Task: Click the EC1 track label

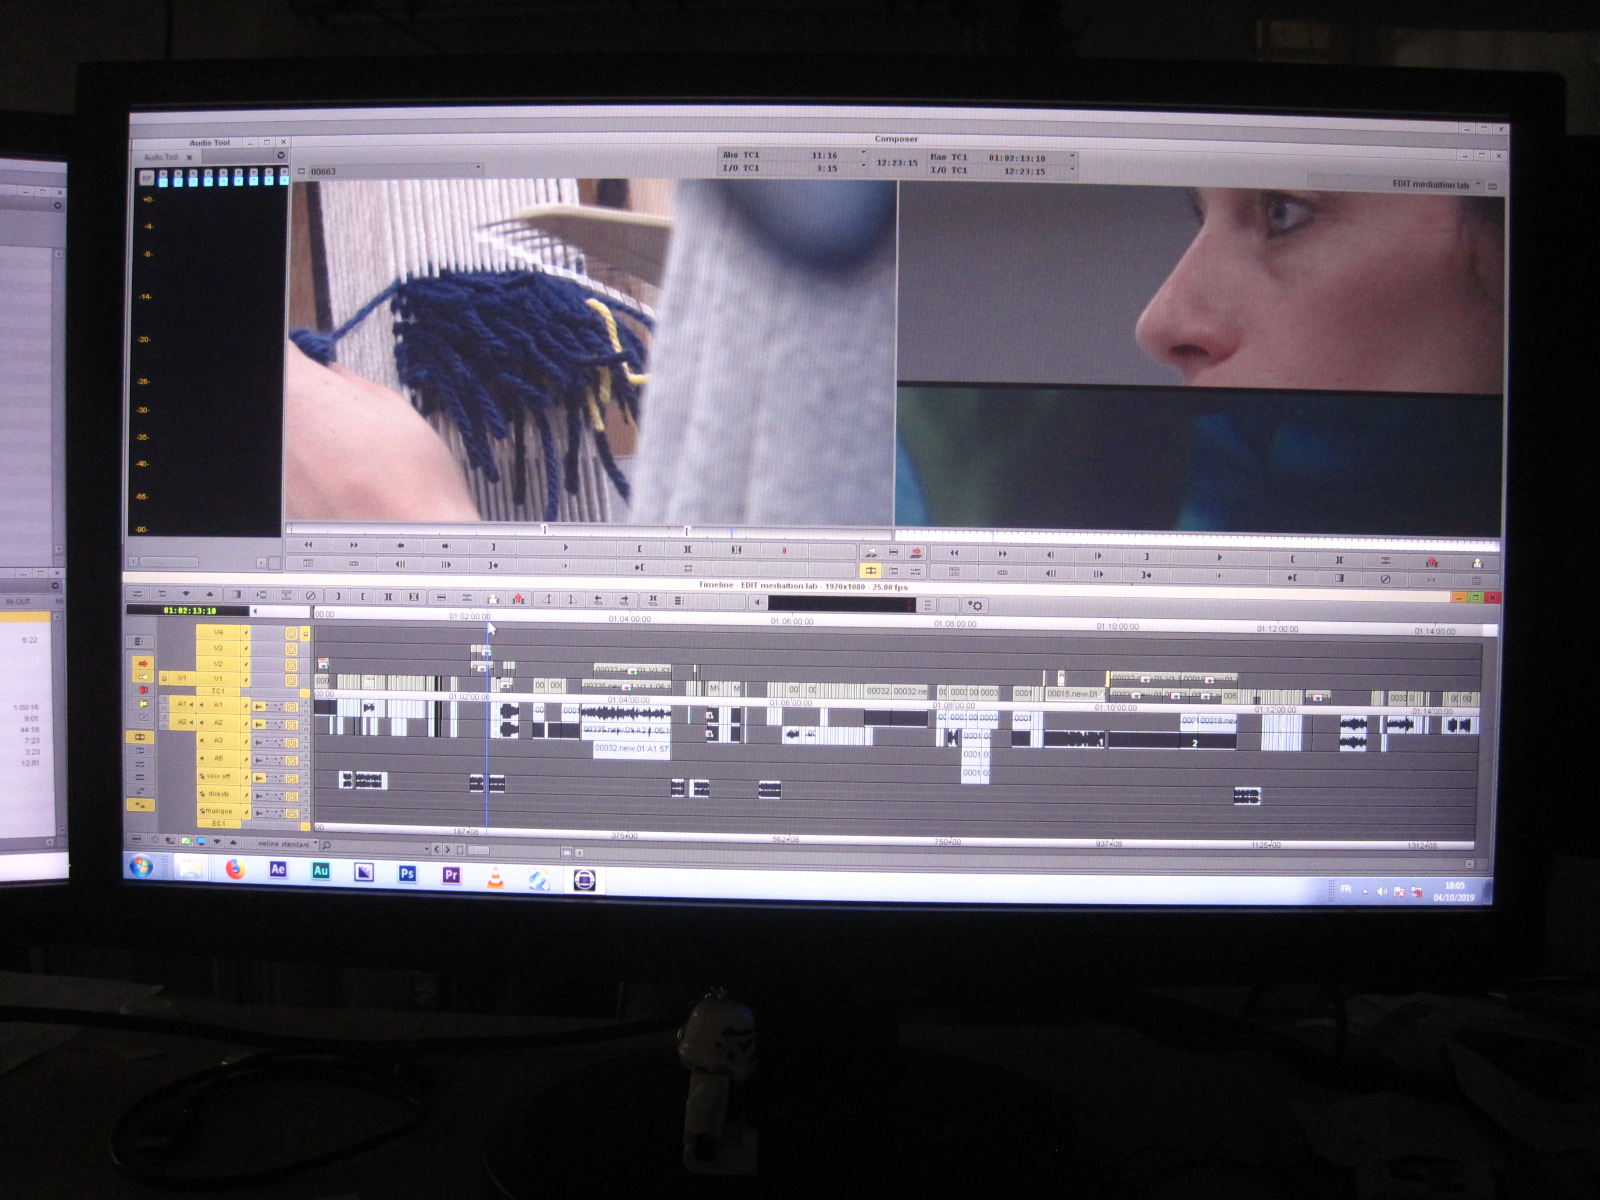Action: point(218,823)
